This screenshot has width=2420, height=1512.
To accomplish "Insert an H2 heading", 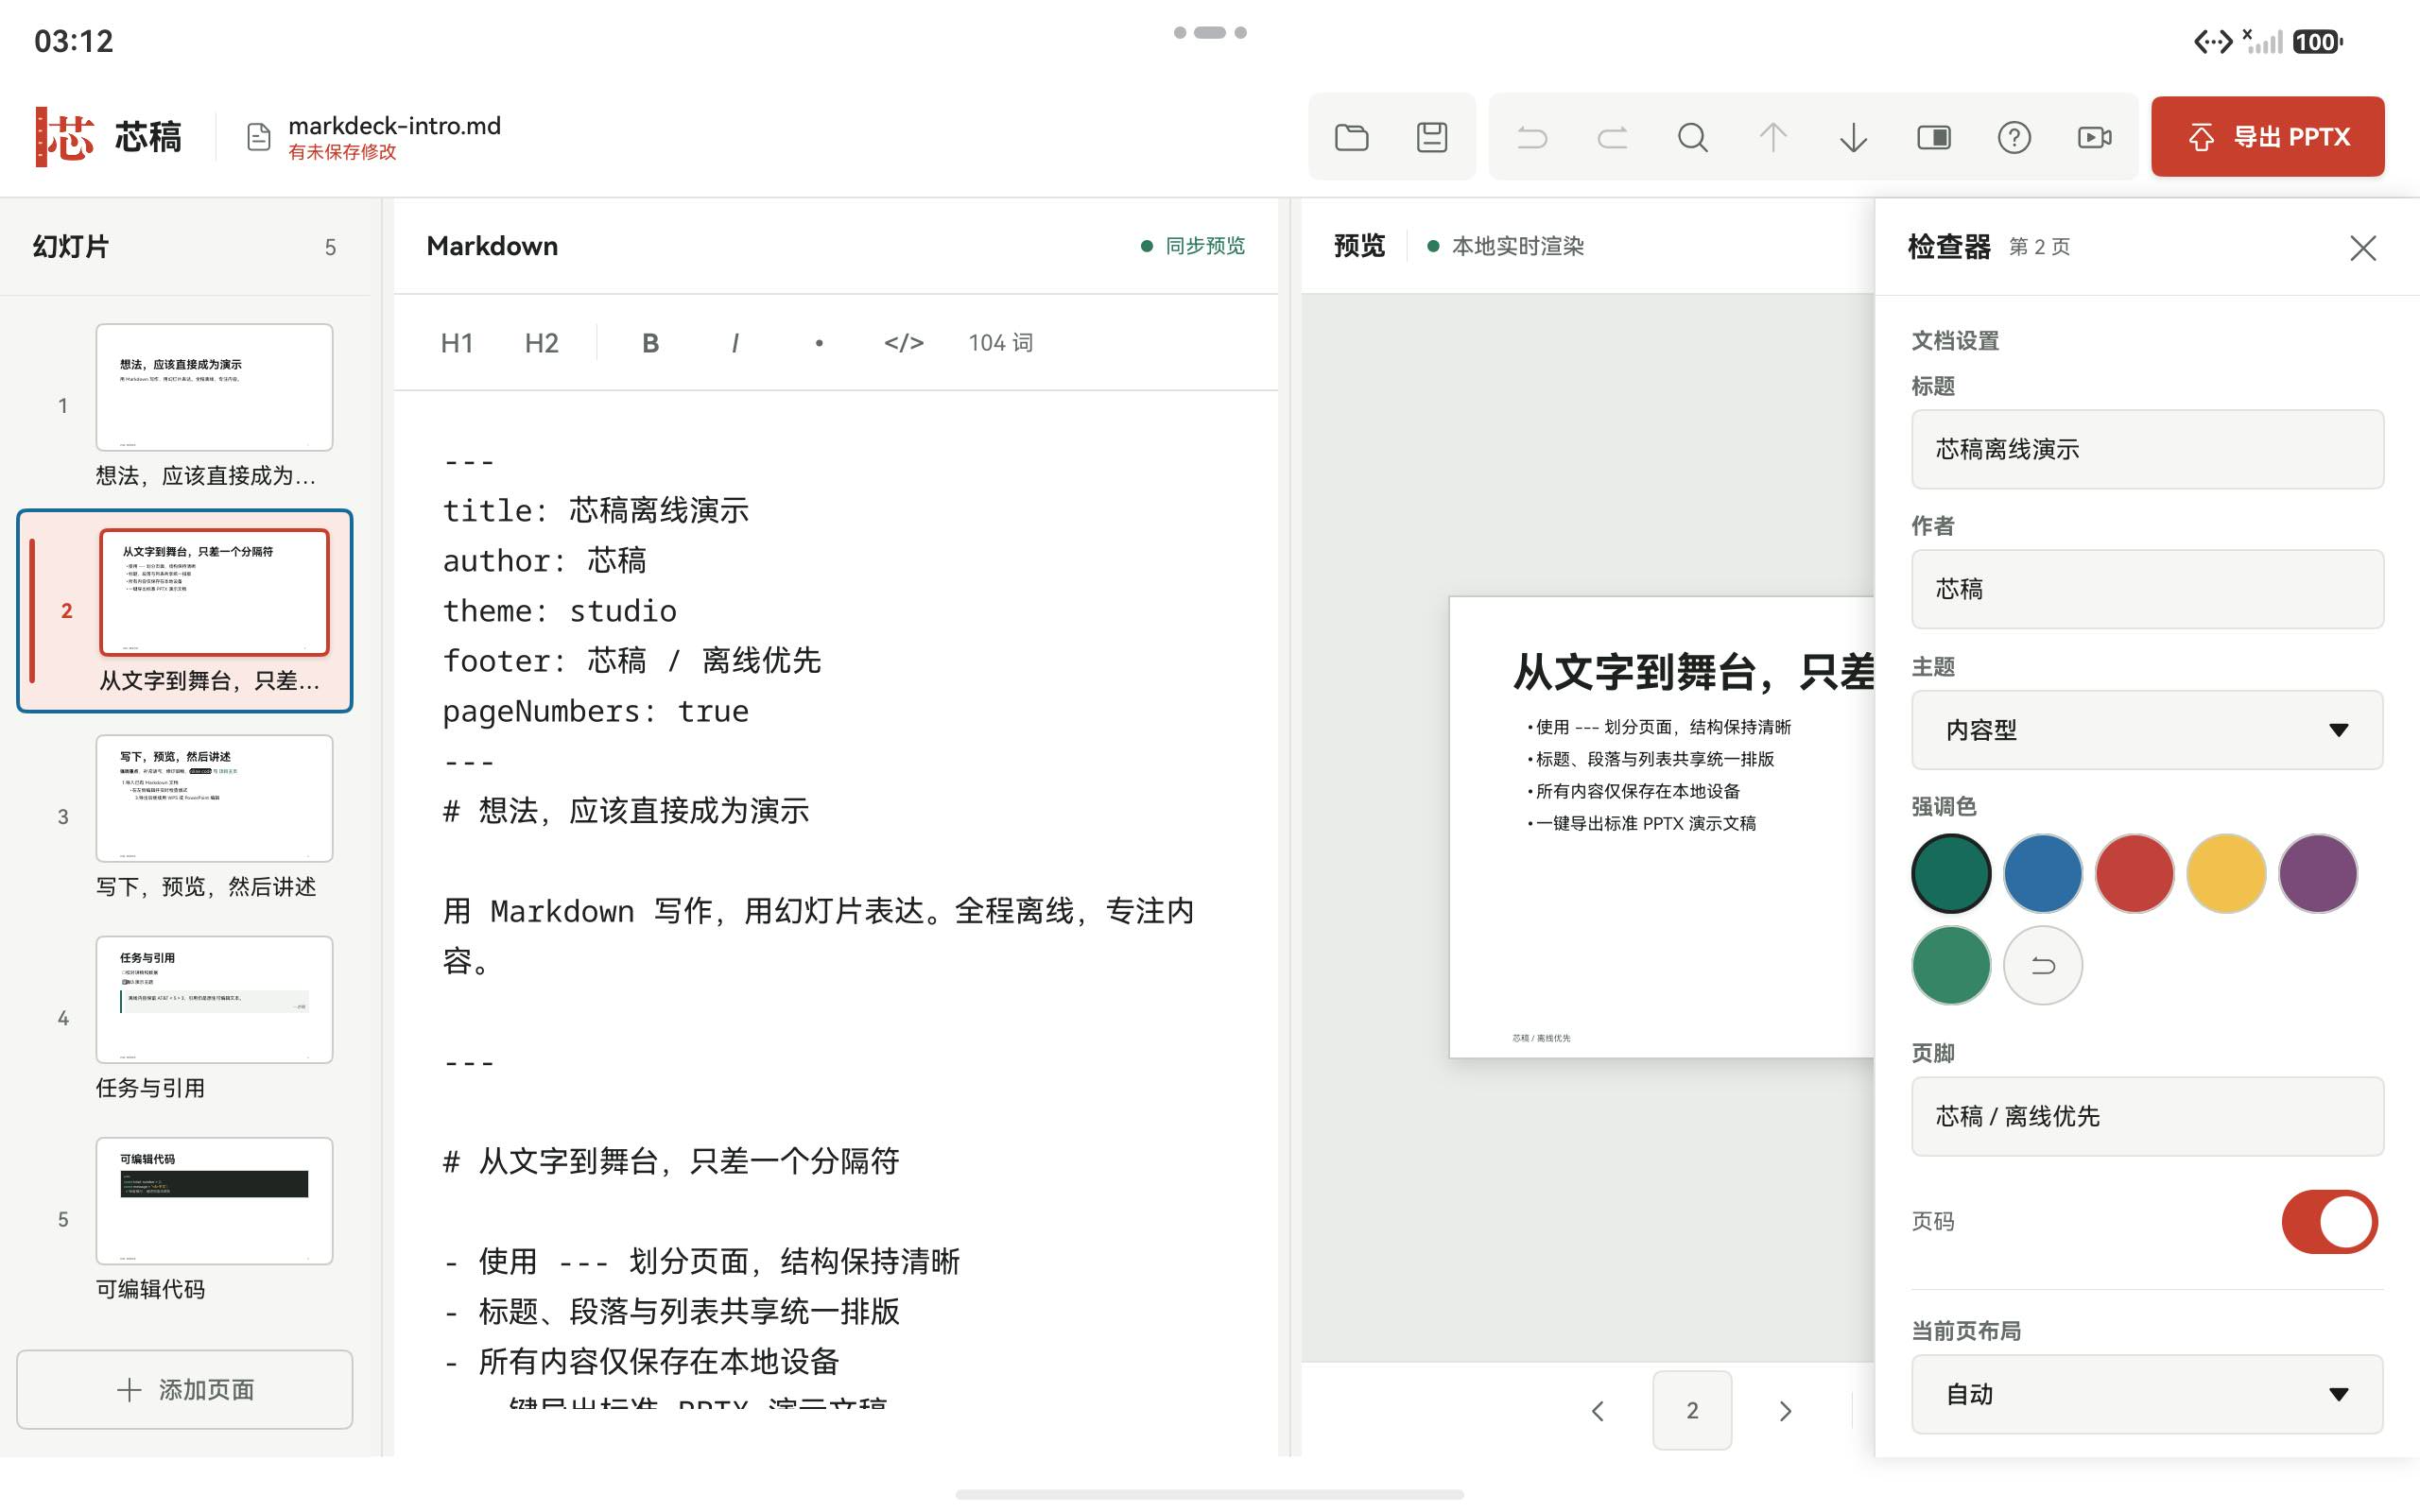I will [541, 343].
